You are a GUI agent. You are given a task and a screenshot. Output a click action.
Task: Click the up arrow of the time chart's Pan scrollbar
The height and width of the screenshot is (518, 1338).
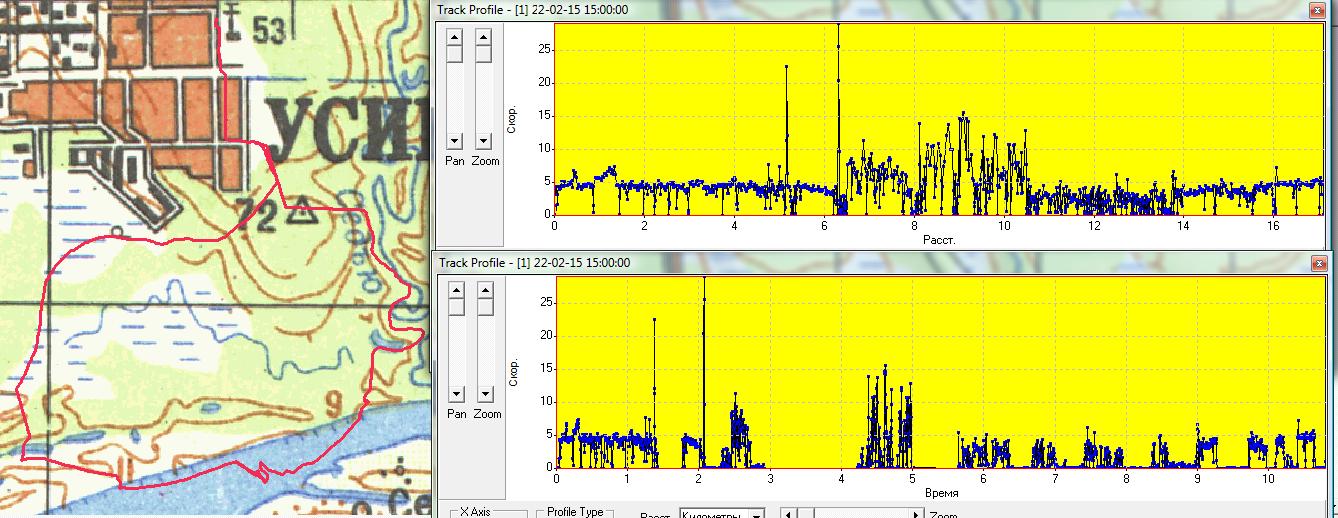[455, 290]
